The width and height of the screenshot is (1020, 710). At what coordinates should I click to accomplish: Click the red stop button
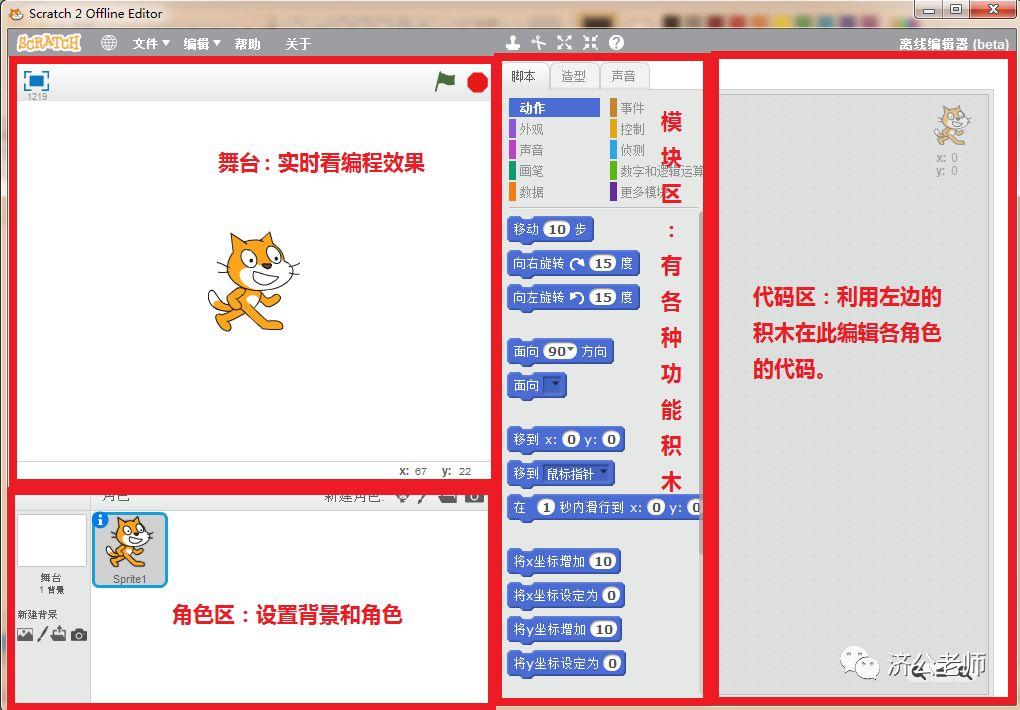pos(477,83)
